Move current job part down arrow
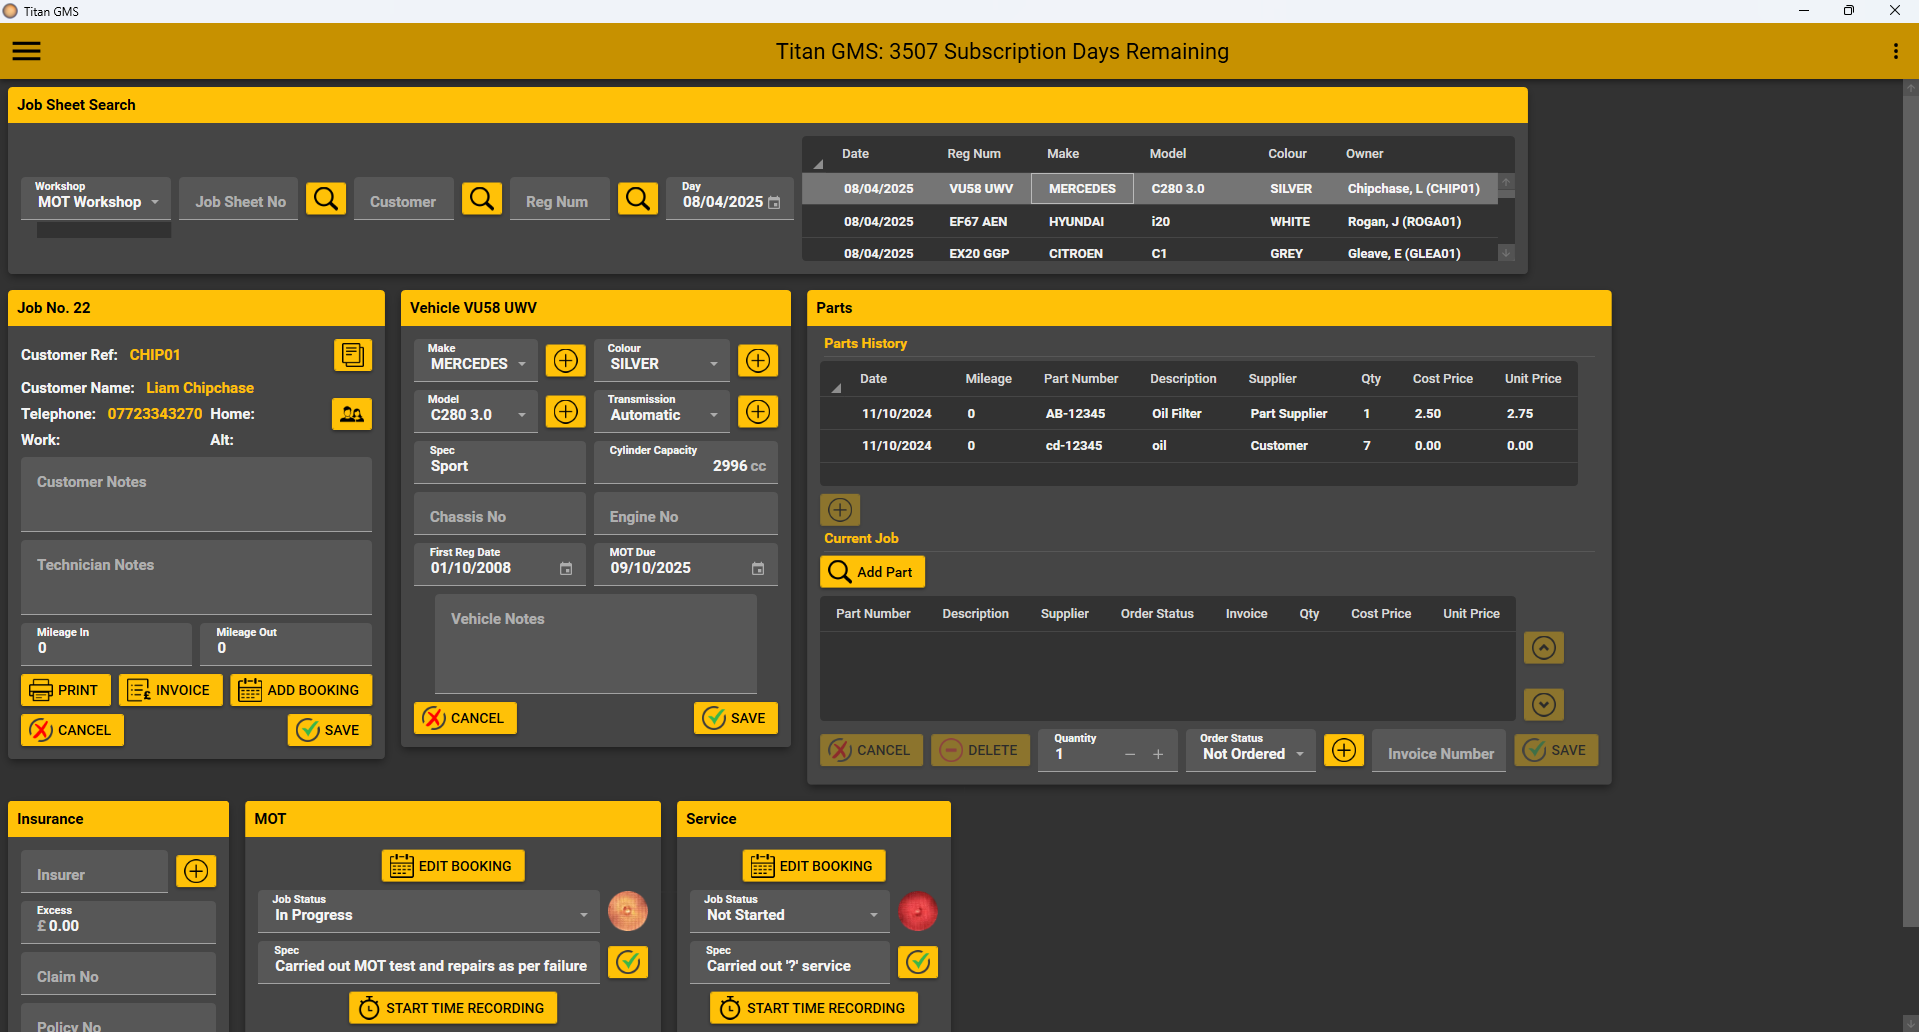This screenshot has width=1919, height=1032. pyautogui.click(x=1544, y=705)
